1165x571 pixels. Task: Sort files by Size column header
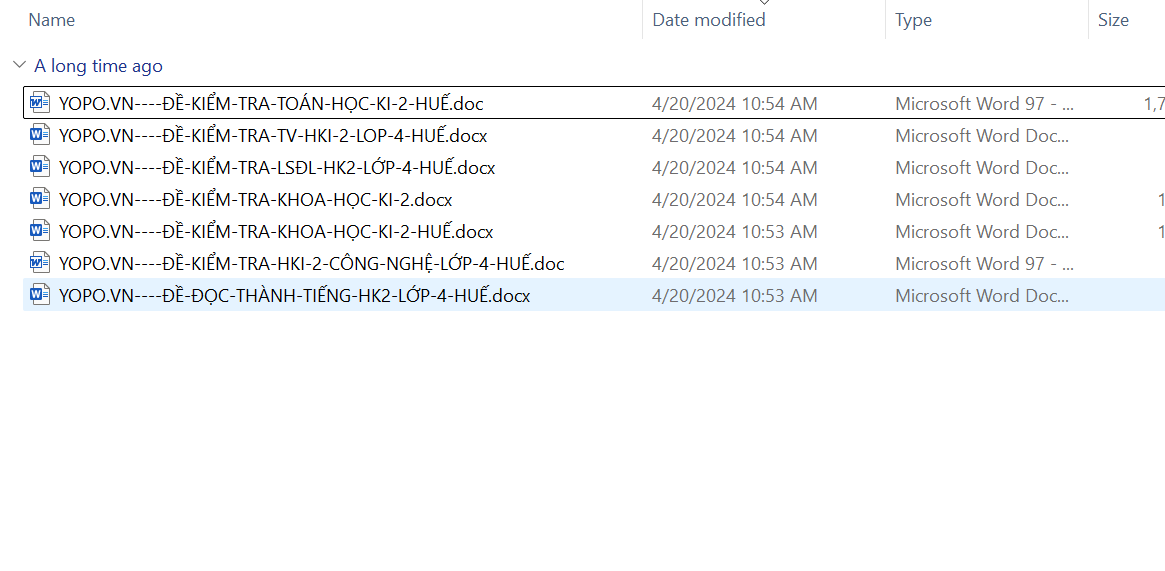(1113, 20)
